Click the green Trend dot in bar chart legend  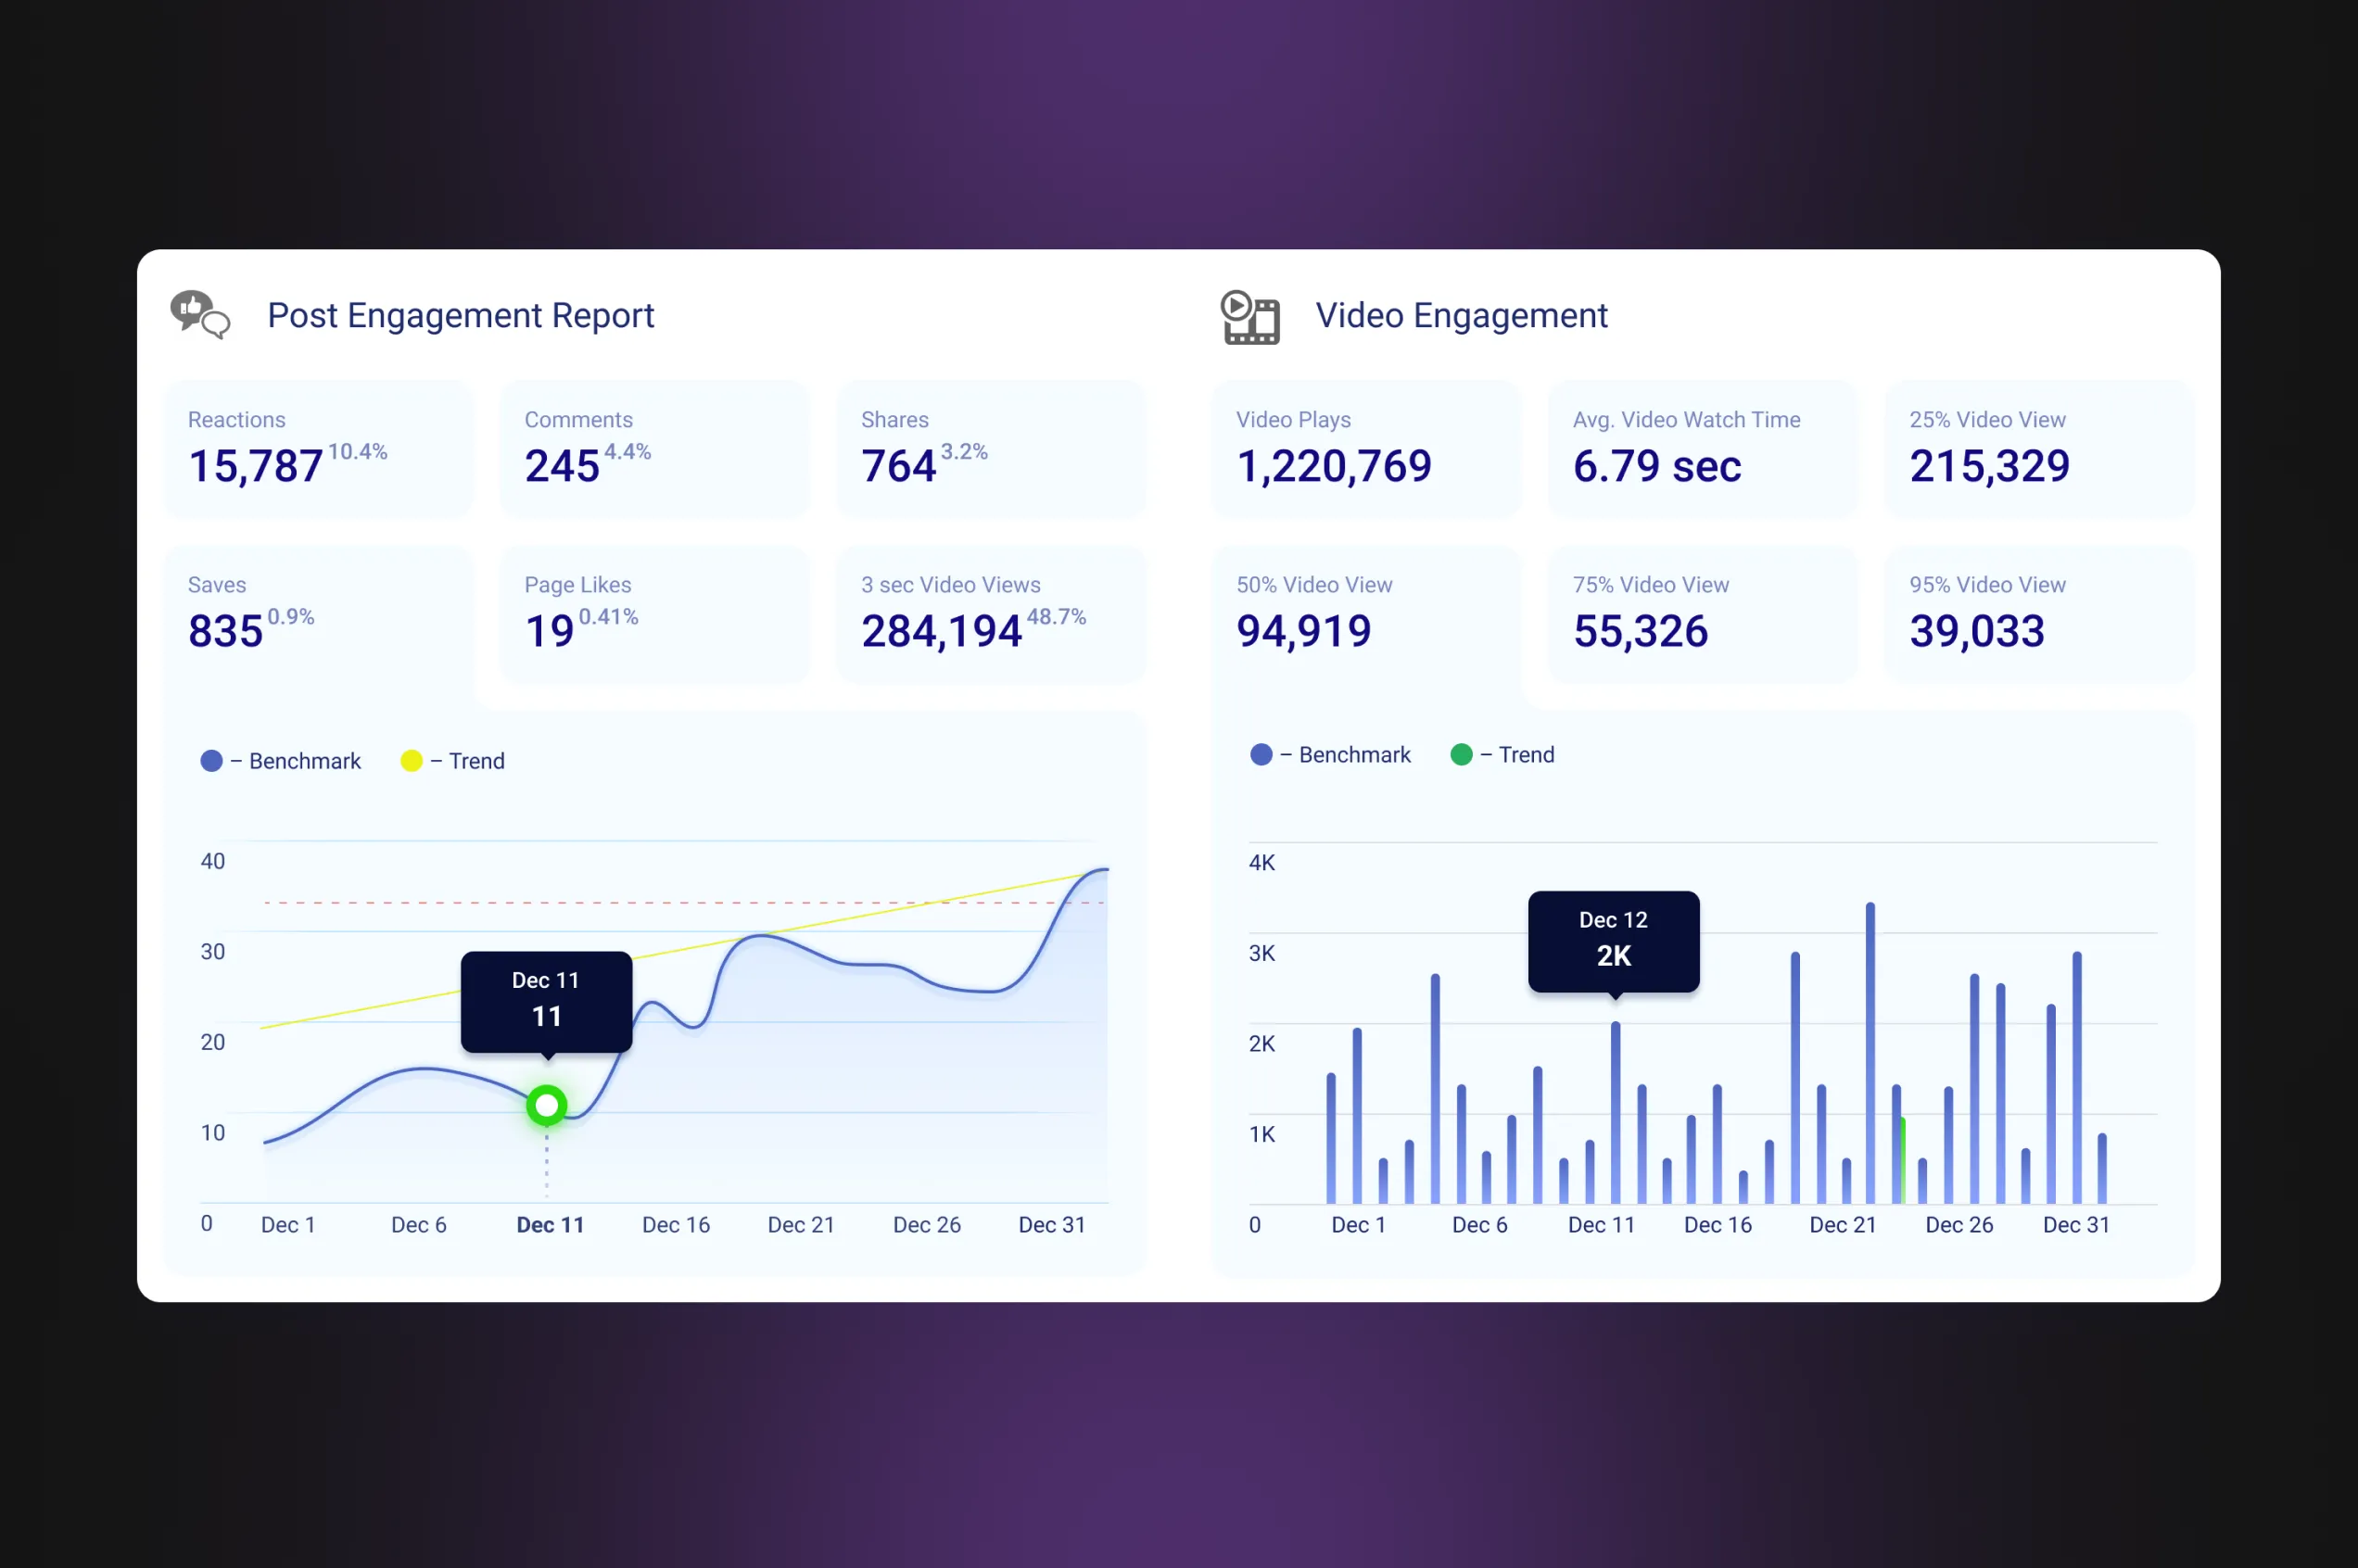point(1460,755)
